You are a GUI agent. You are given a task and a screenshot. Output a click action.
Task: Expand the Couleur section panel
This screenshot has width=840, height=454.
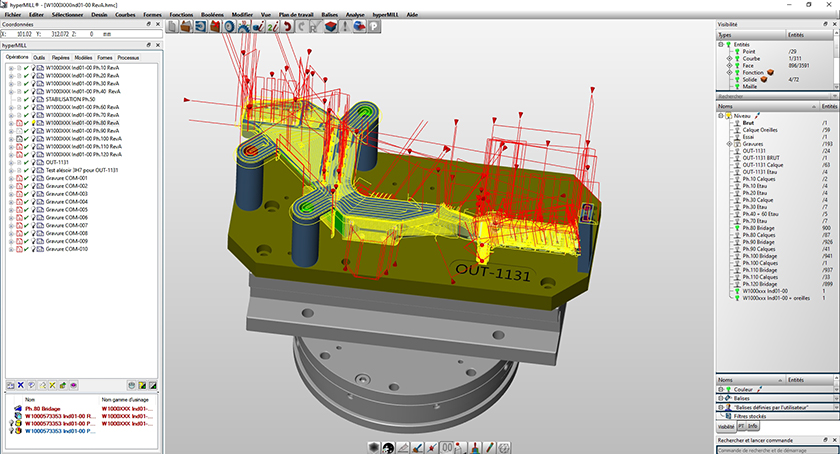click(x=723, y=388)
